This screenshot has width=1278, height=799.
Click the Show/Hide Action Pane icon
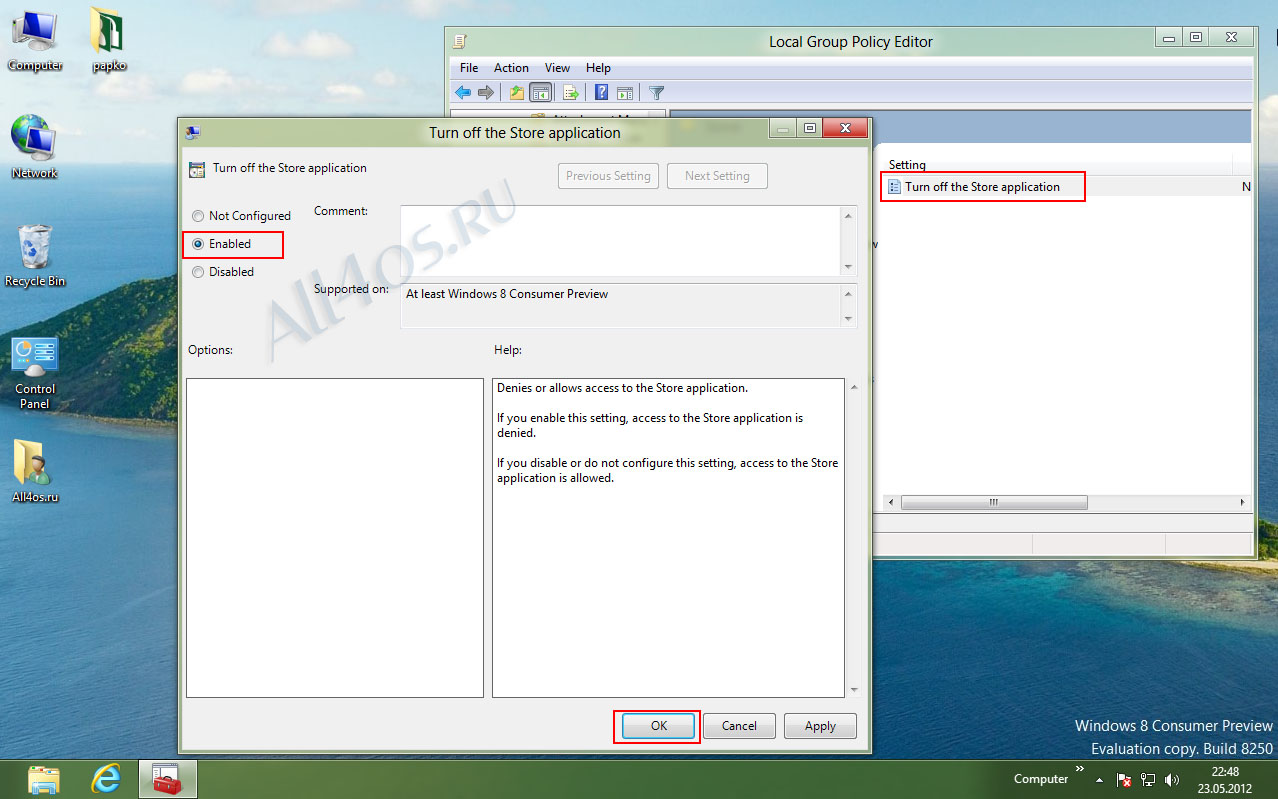click(625, 93)
